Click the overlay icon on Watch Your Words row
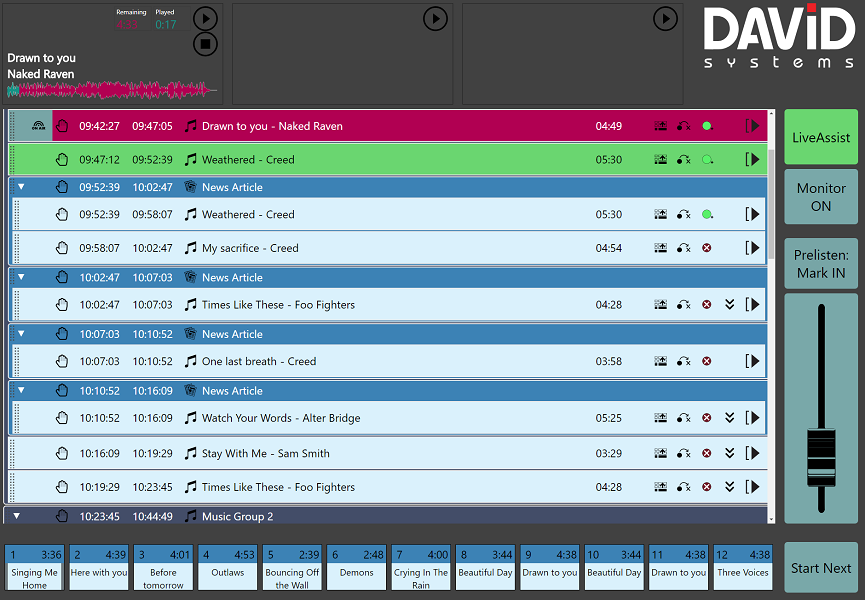The image size is (865, 600). (661, 418)
